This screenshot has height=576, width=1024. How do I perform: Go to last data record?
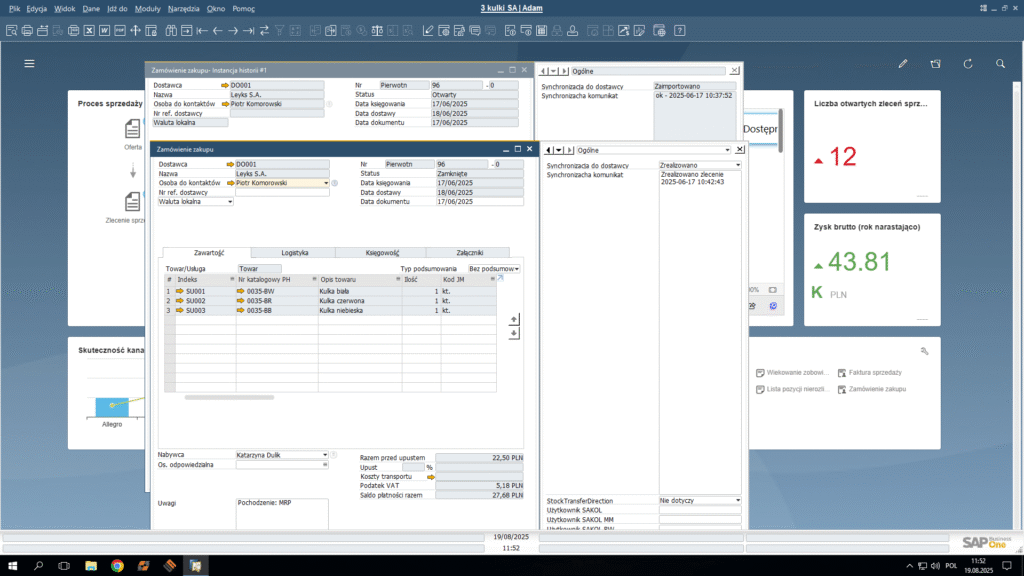click(x=249, y=31)
